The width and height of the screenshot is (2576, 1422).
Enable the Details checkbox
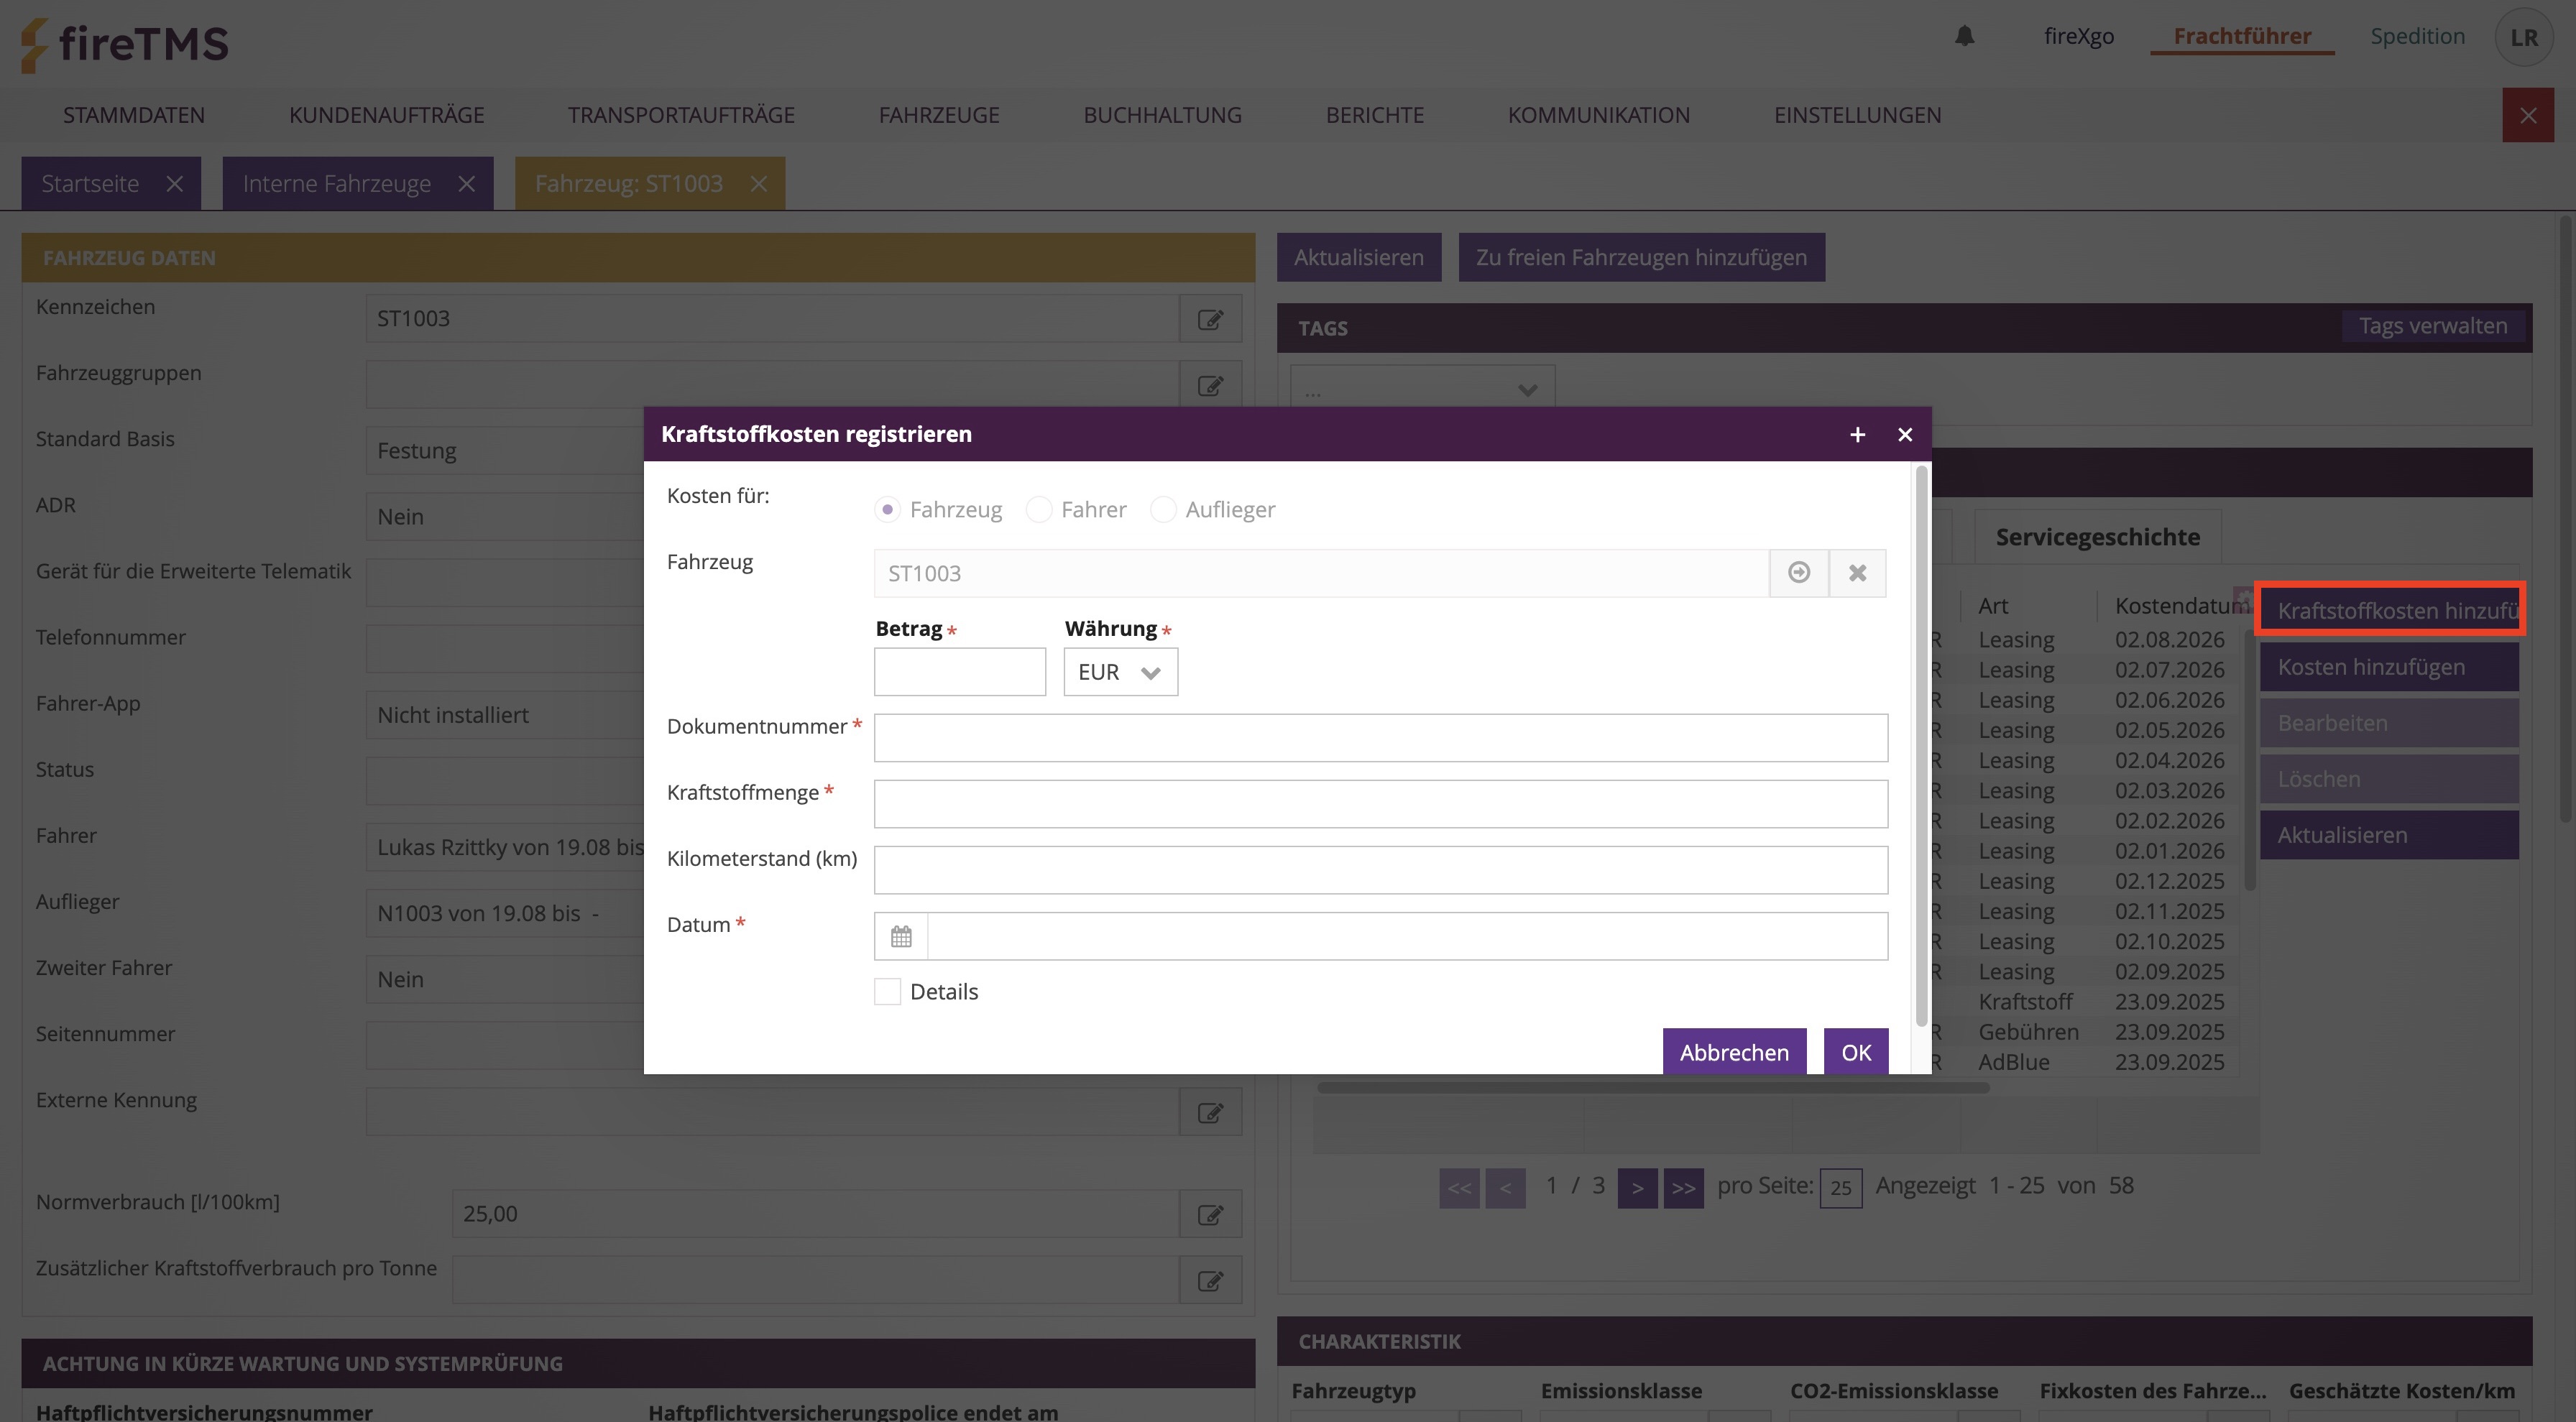[887, 992]
